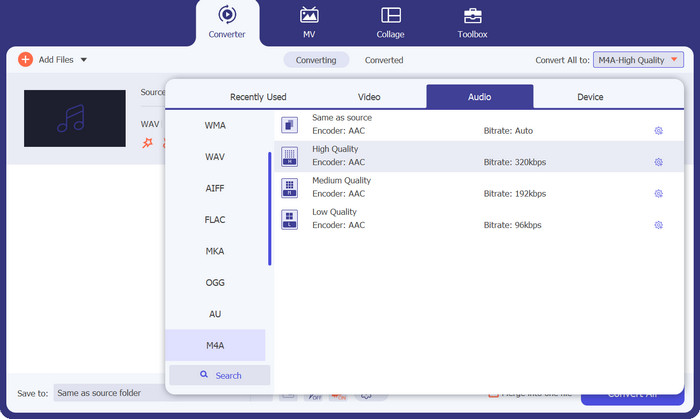This screenshot has height=419, width=700.
Task: Click Bitrate: 96kbps value
Action: [512, 225]
